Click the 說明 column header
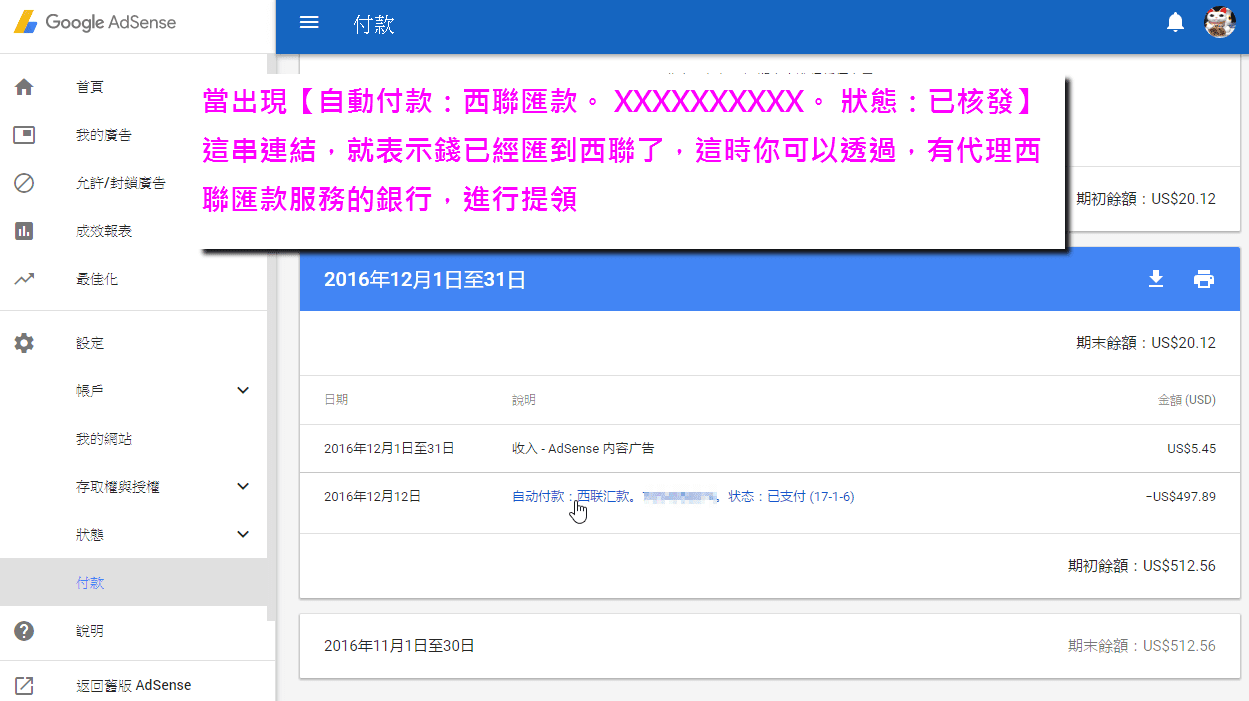Image resolution: width=1249 pixels, height=701 pixels. coord(524,400)
